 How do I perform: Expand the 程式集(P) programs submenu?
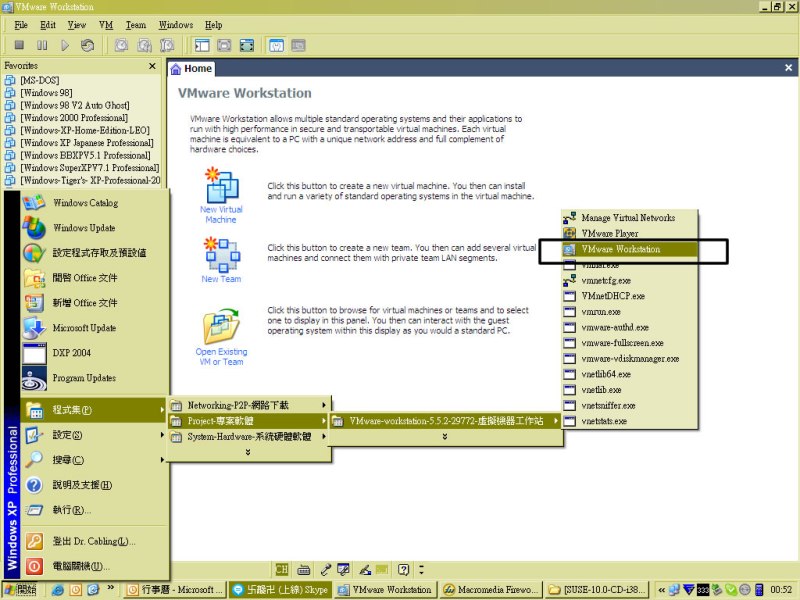point(94,410)
